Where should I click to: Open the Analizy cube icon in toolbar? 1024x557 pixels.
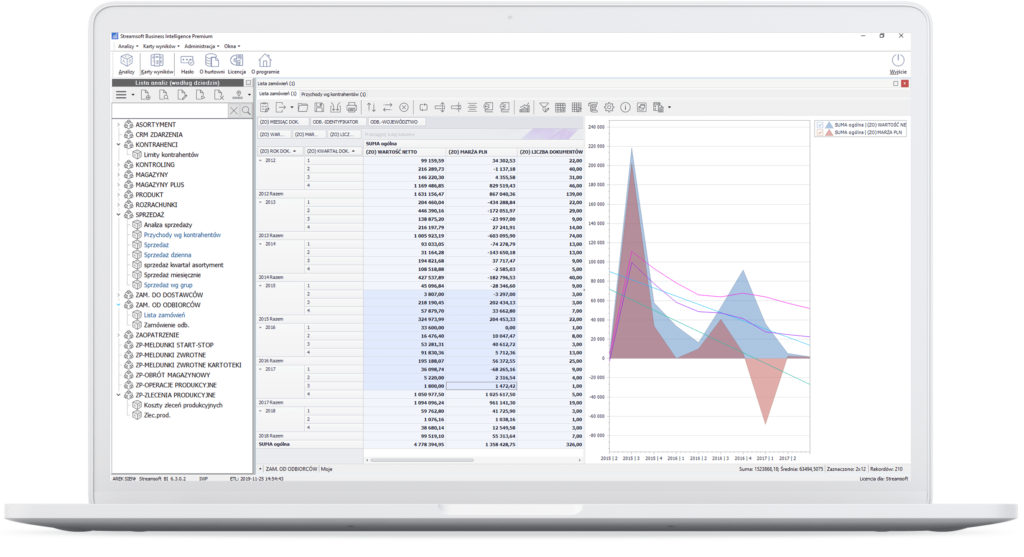click(126, 62)
